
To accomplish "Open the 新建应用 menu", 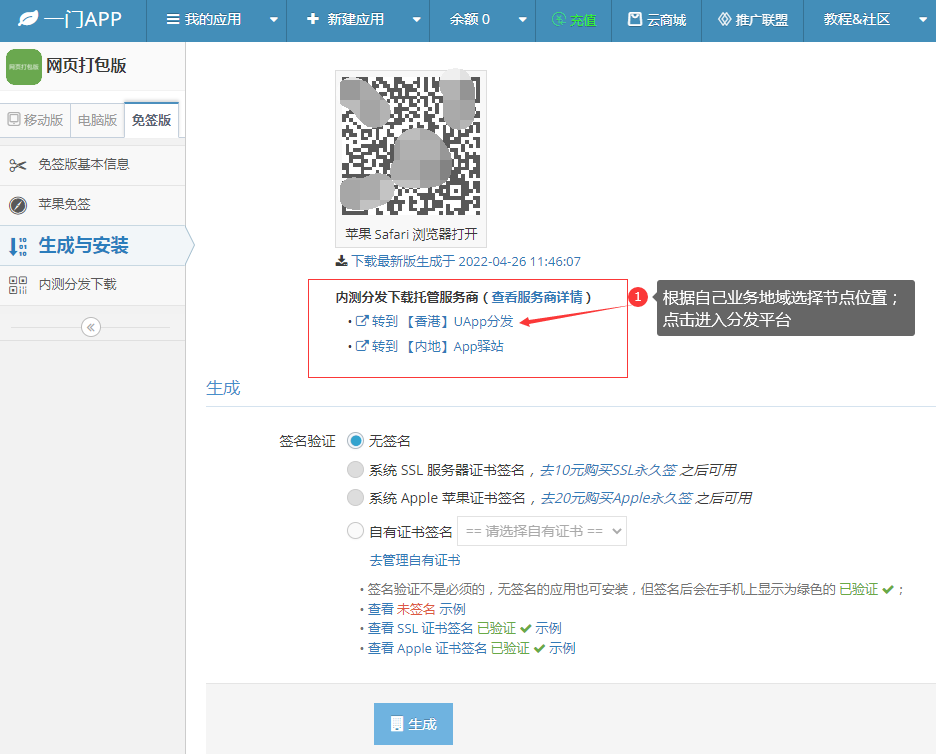I will pos(345,20).
